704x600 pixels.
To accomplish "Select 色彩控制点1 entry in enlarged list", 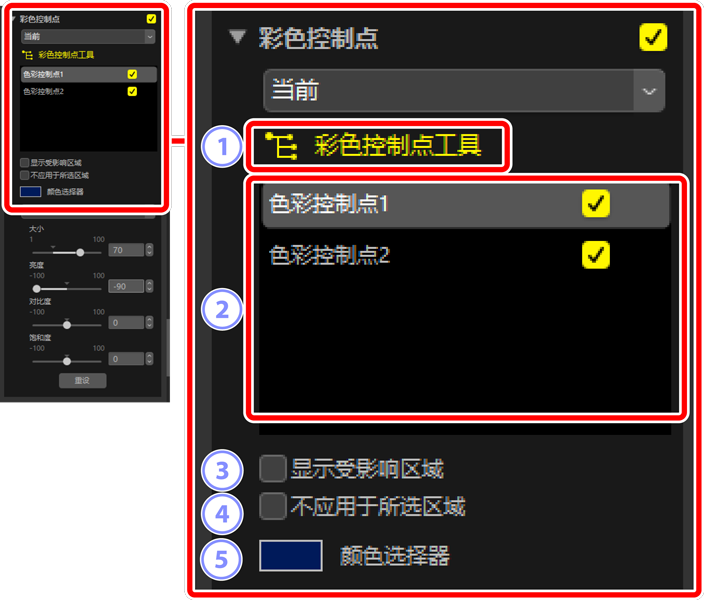I will coord(466,204).
